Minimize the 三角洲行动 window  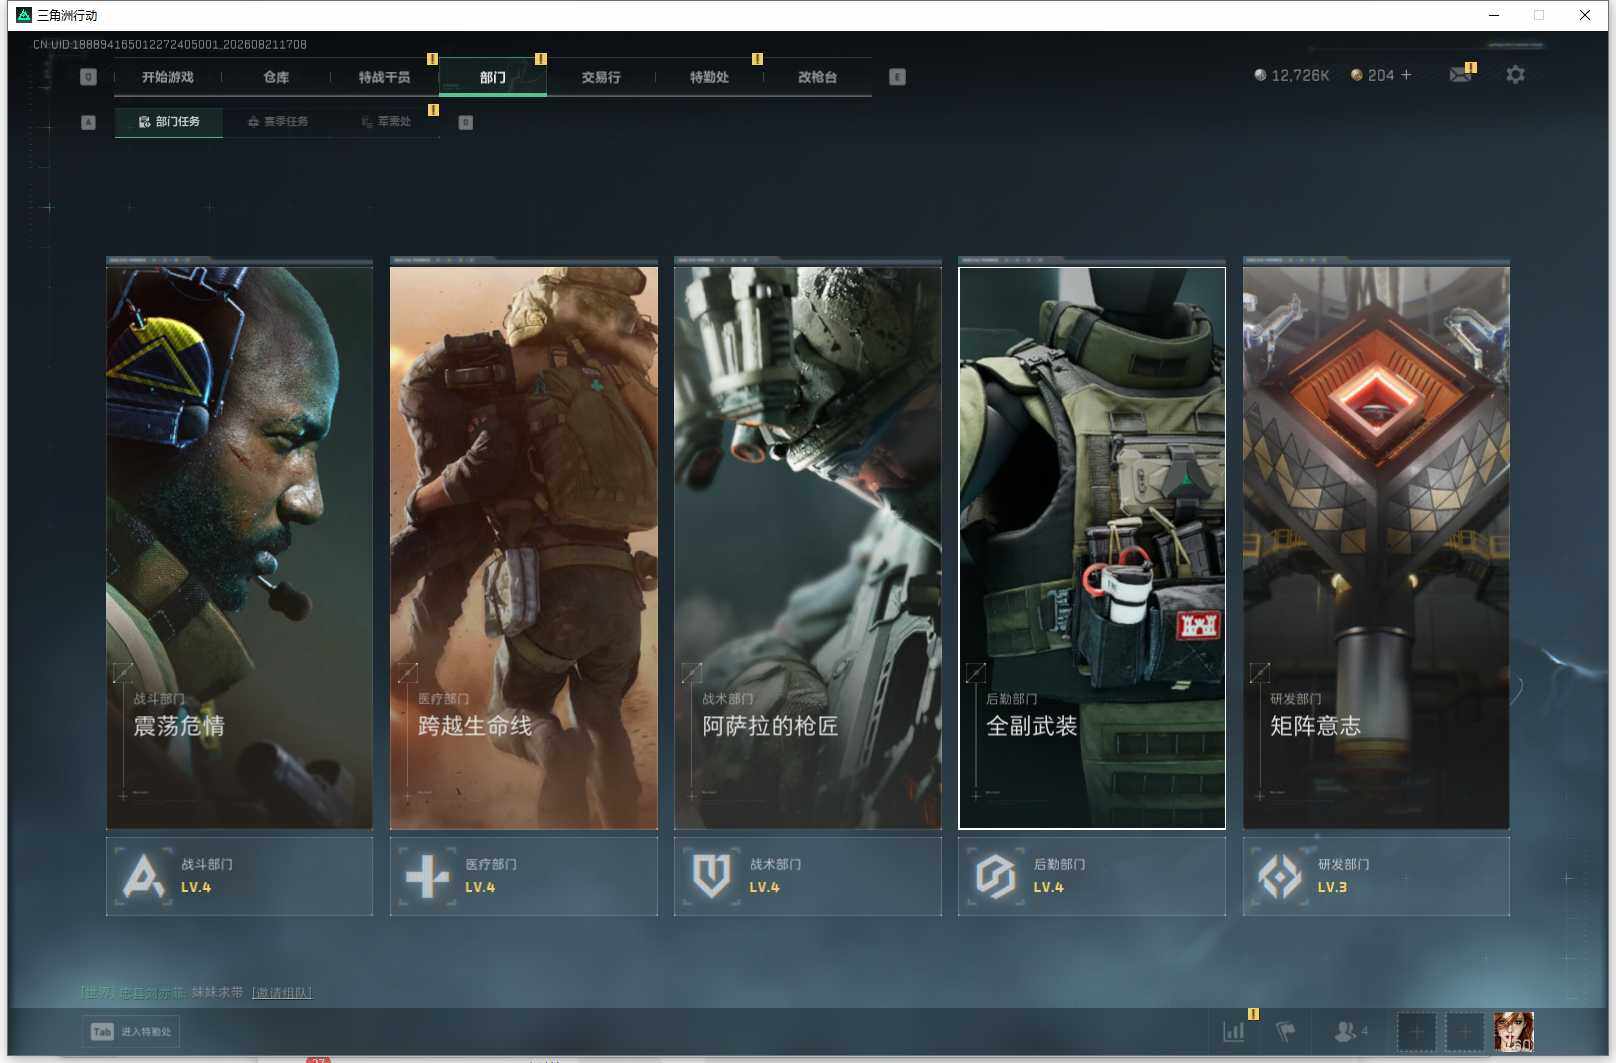click(1493, 15)
